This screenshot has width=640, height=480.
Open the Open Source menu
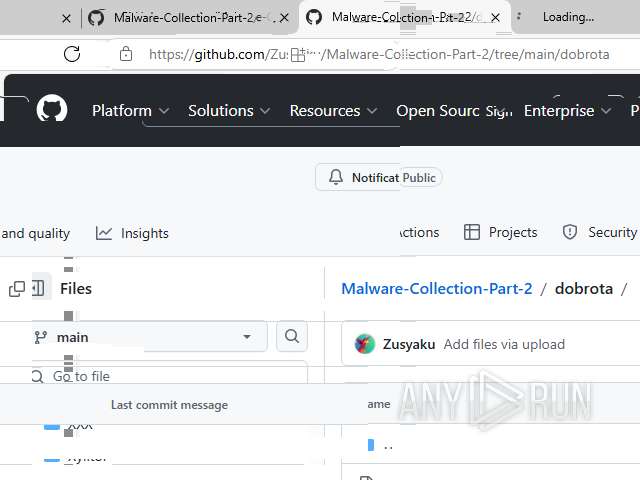click(438, 111)
